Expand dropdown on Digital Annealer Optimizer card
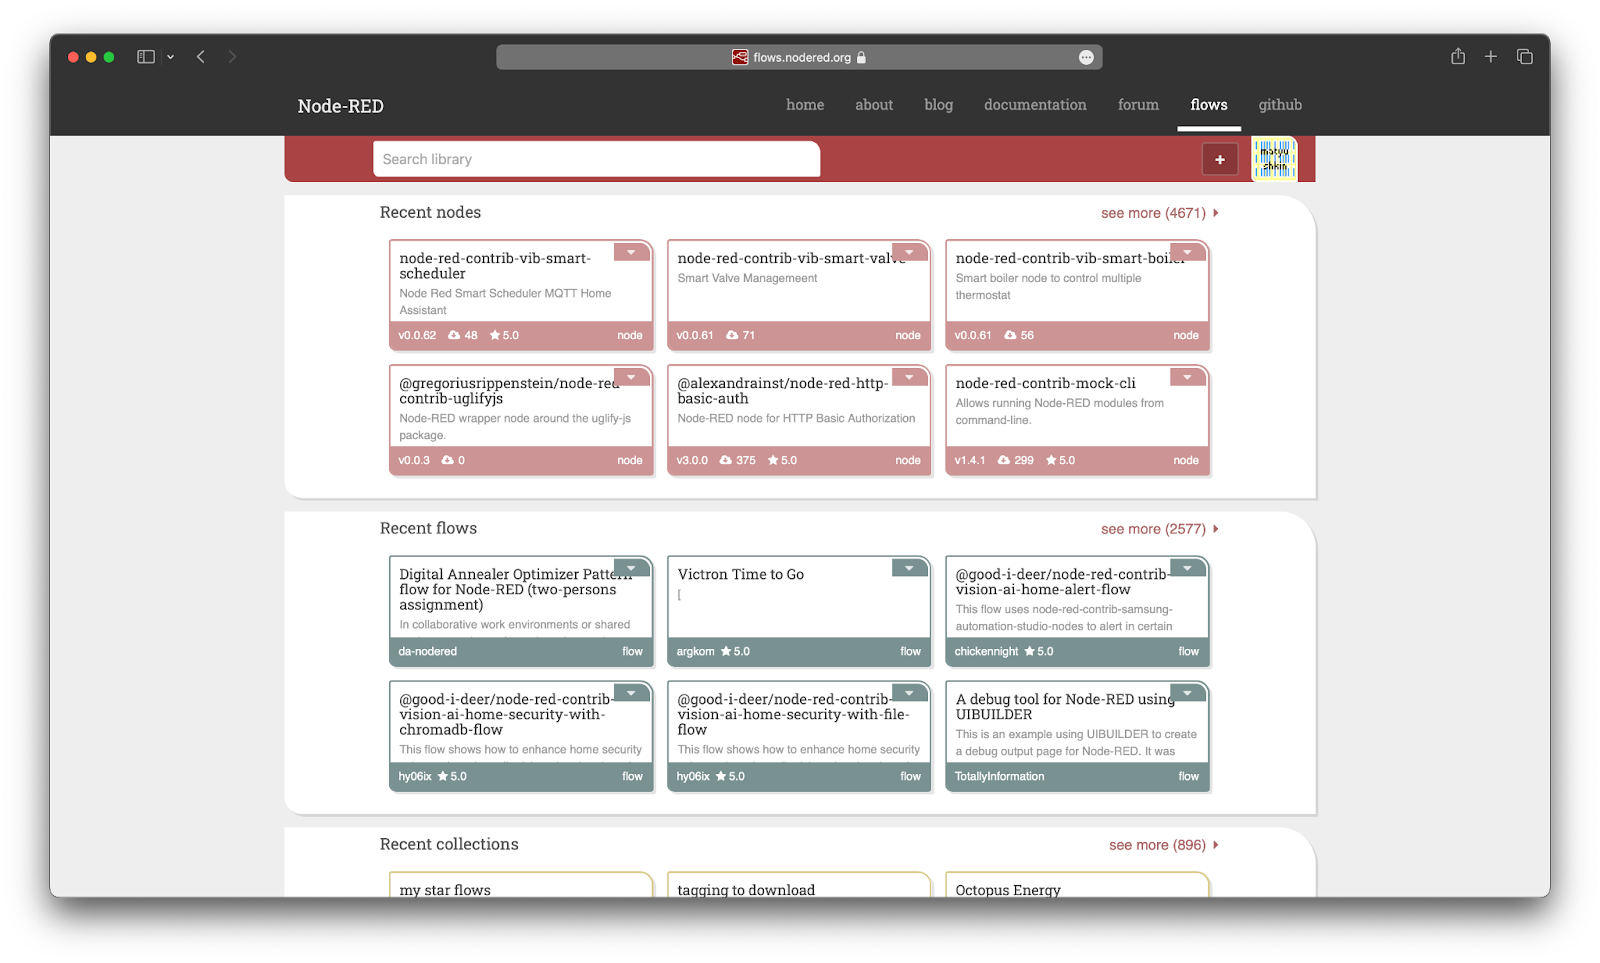 click(632, 568)
